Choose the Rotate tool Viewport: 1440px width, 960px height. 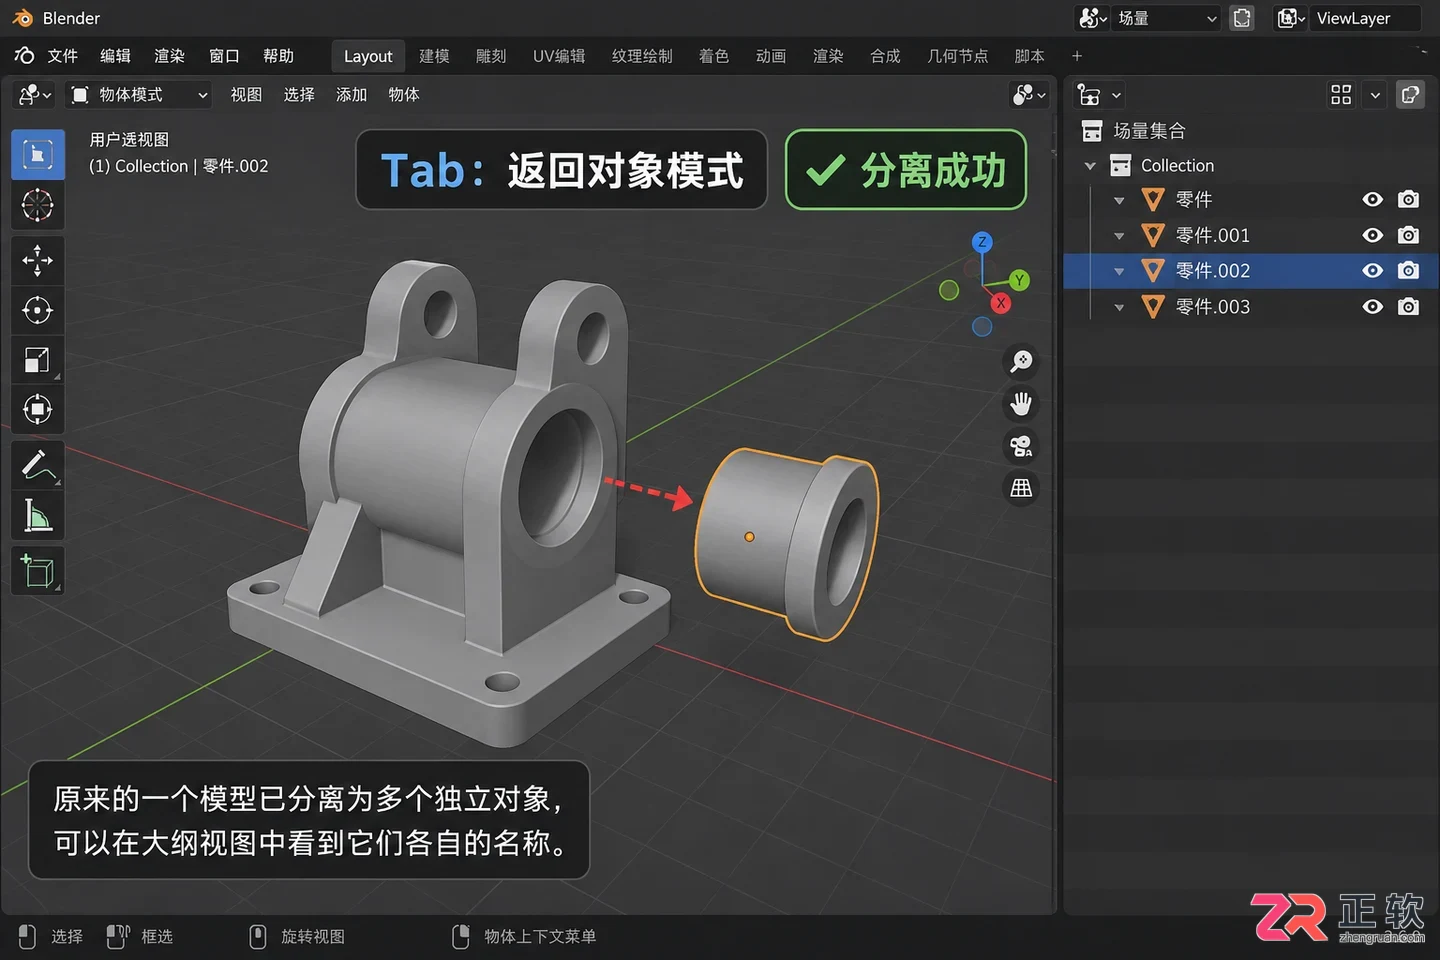coord(38,310)
